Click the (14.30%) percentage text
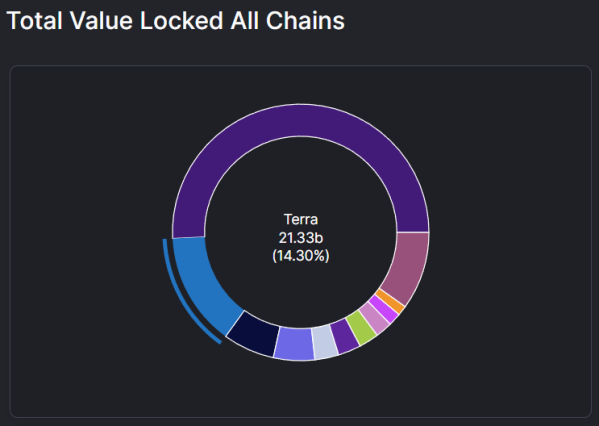This screenshot has width=599, height=426. click(x=301, y=256)
